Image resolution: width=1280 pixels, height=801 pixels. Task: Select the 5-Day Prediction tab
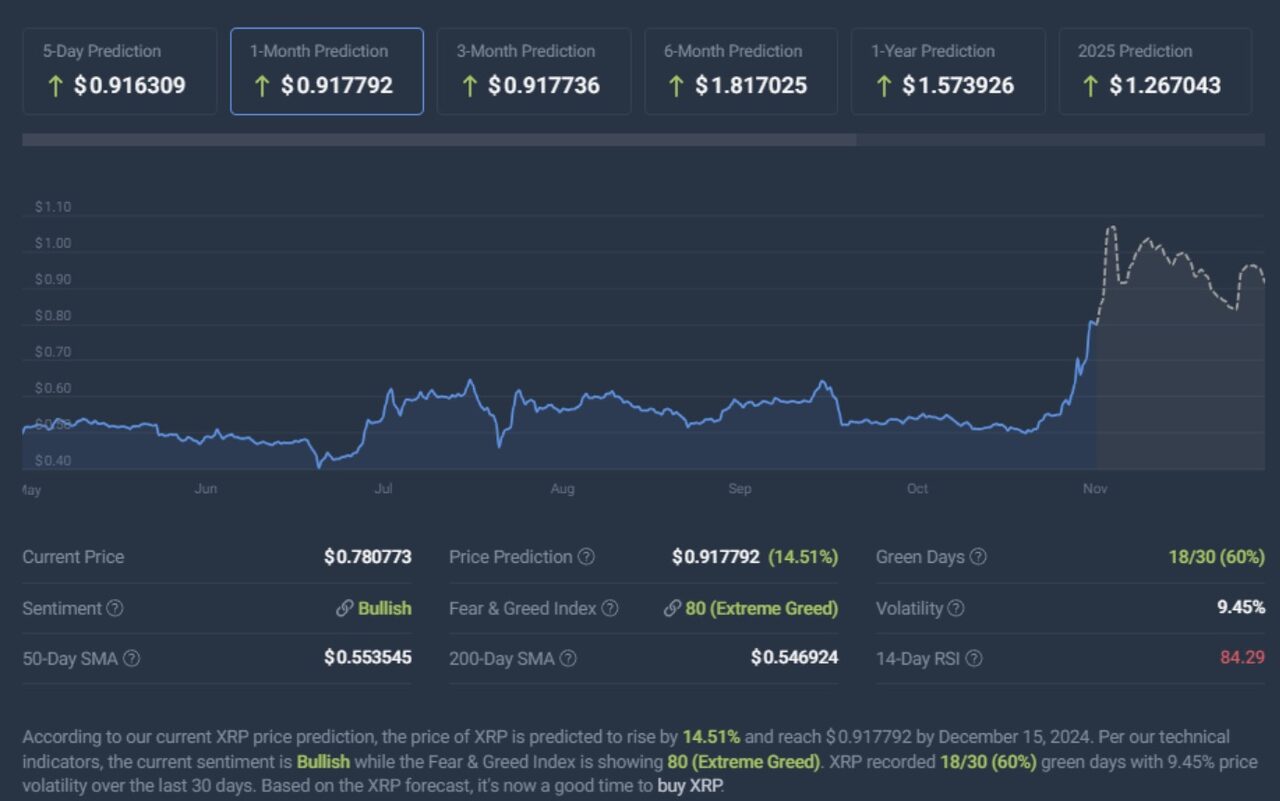click(119, 71)
